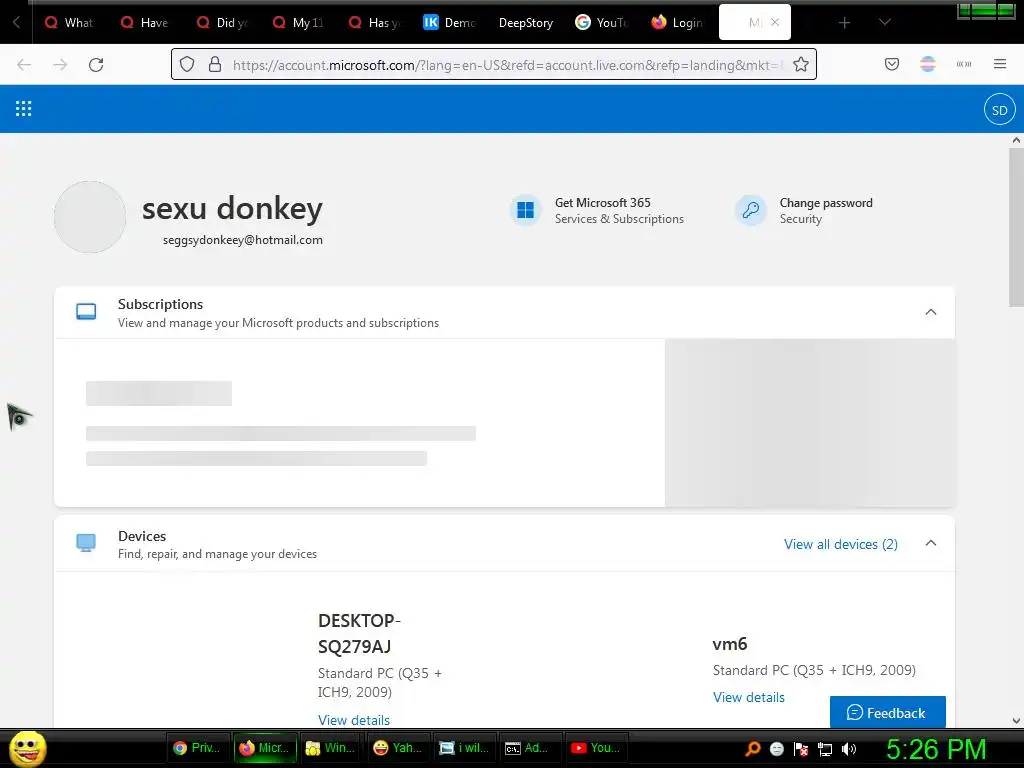Open the You... YouTube taskbar item
Image resolution: width=1024 pixels, height=768 pixels.
(596, 748)
